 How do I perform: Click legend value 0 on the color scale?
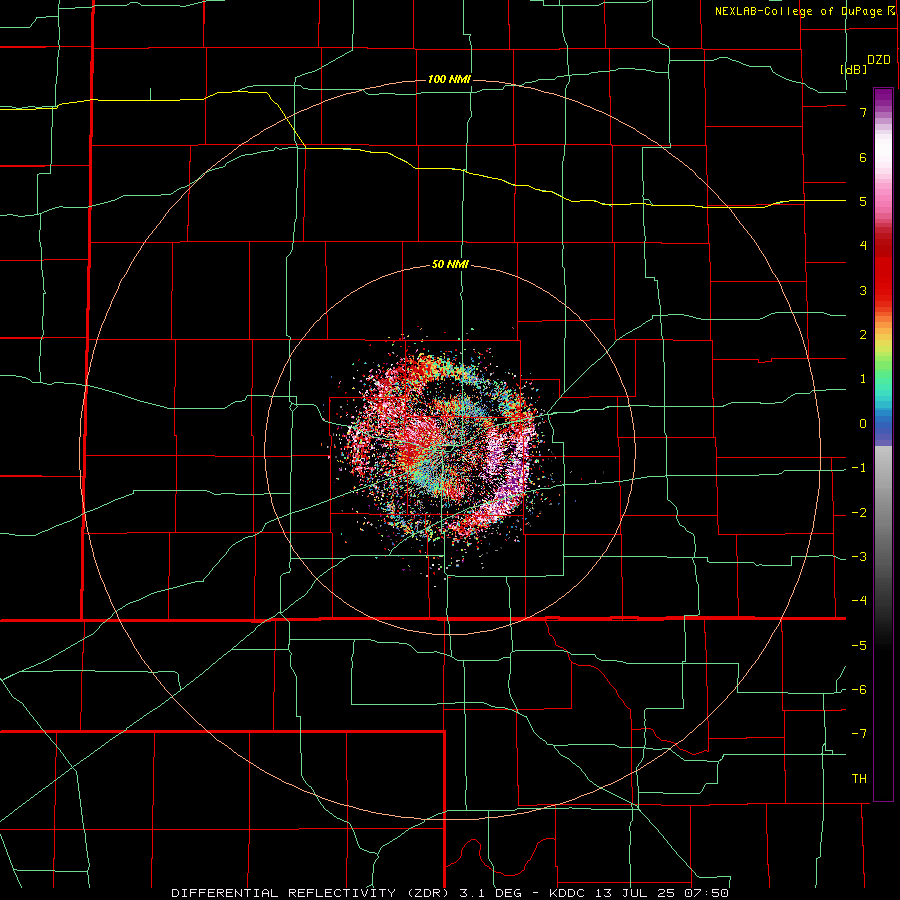coord(863,424)
